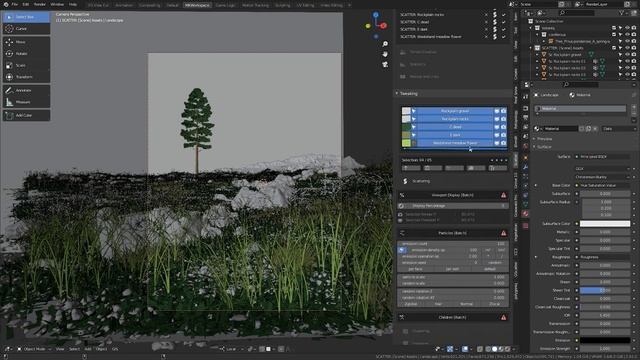Screen dimensions: 640x360
Task: Collapse the Surface section
Action: 534,147
